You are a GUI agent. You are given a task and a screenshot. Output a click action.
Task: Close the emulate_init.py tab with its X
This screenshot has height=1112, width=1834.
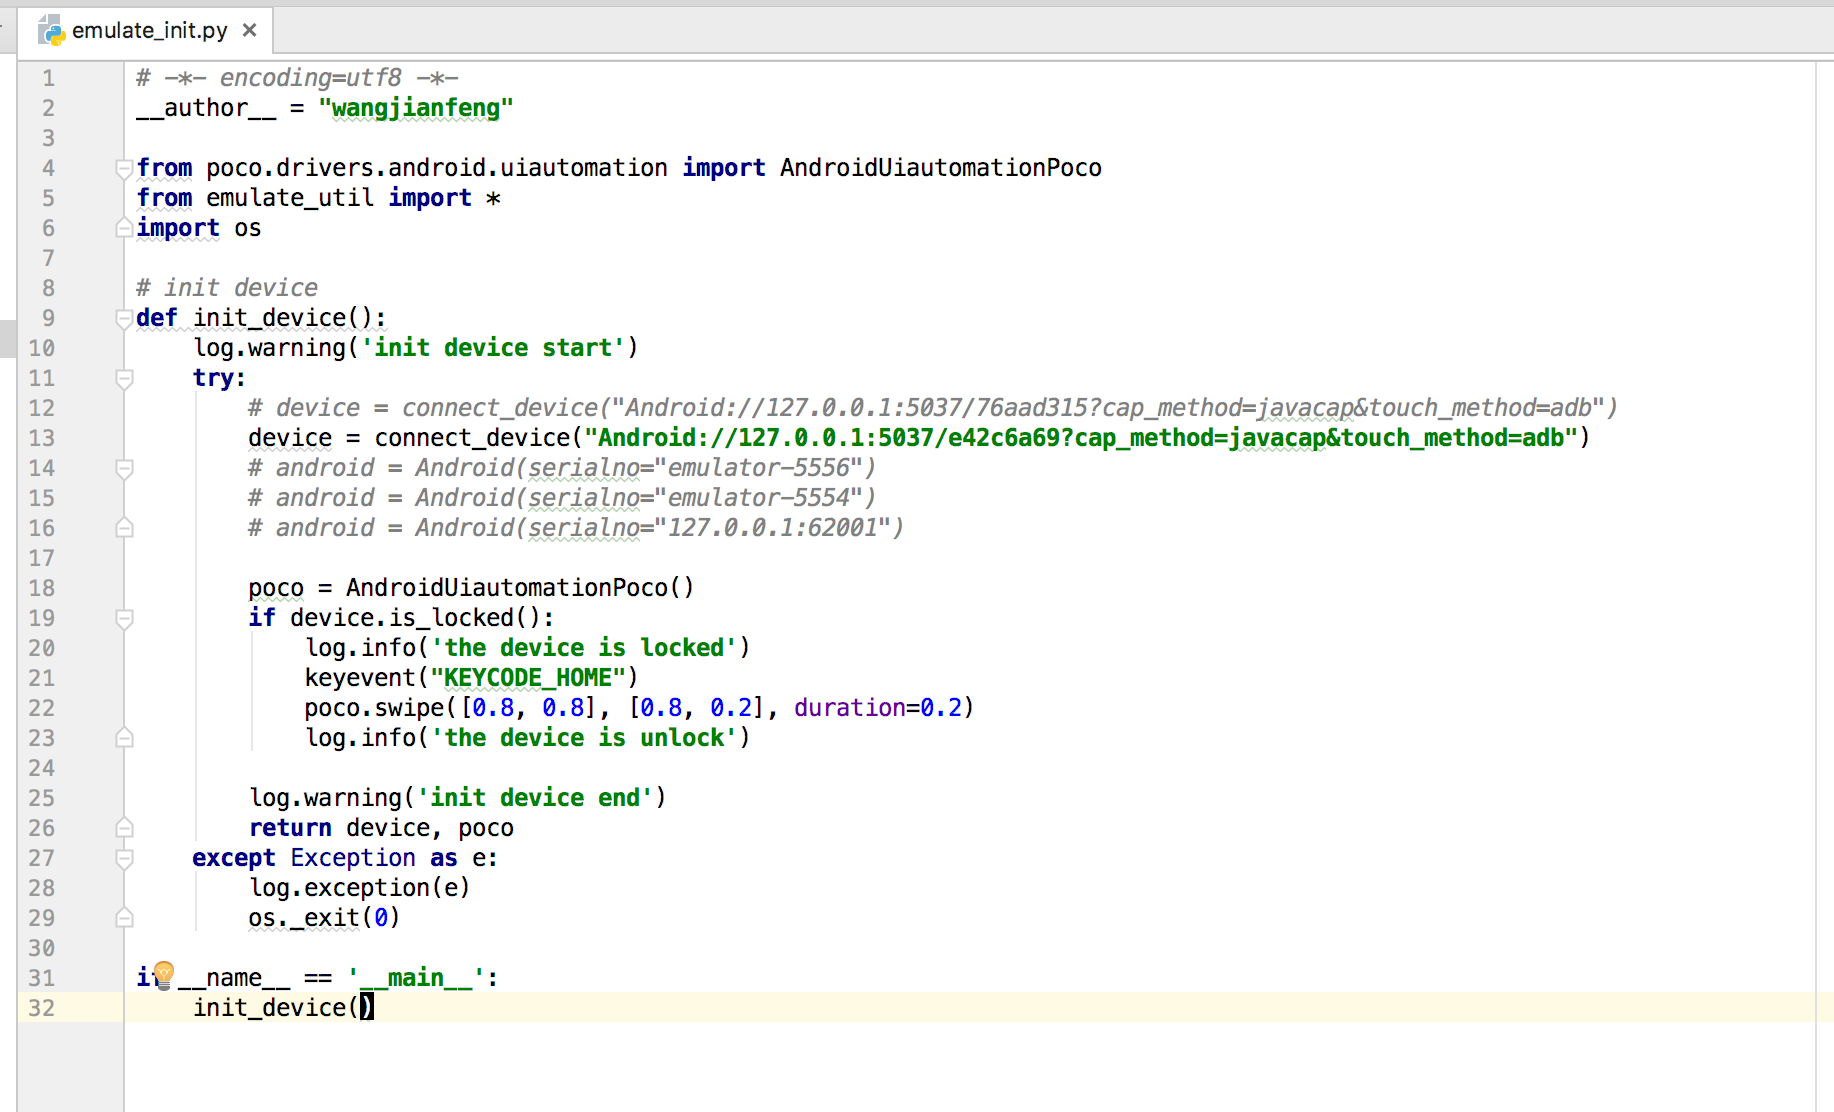(x=250, y=30)
